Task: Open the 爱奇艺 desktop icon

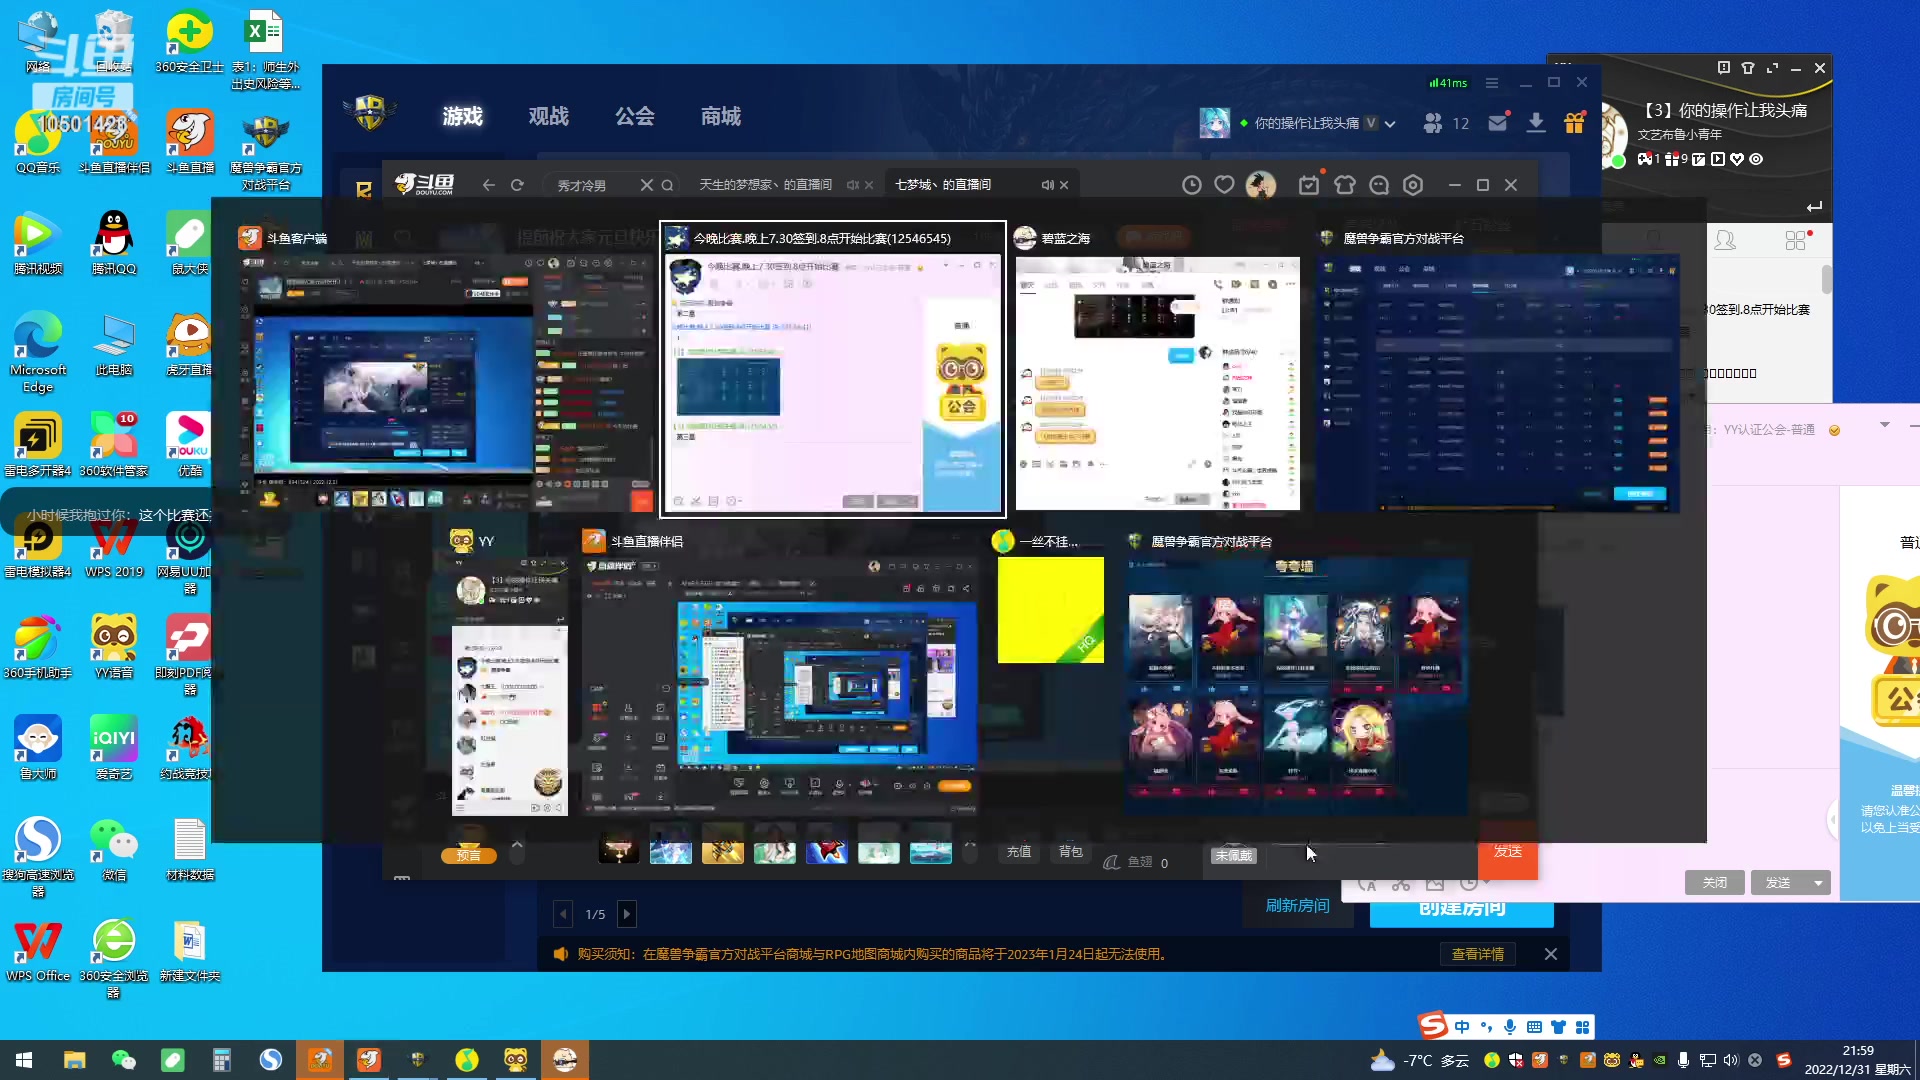Action: click(x=113, y=748)
